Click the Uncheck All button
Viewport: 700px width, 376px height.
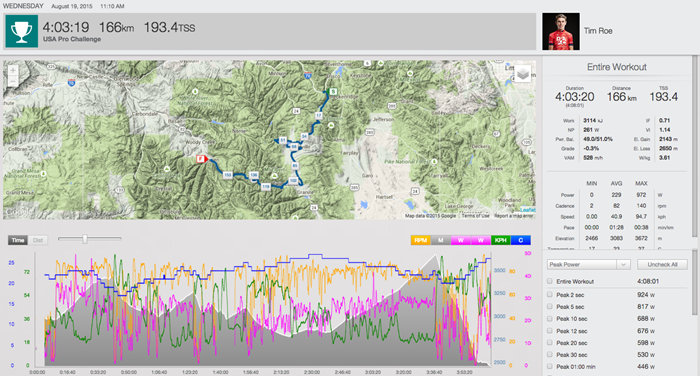pyautogui.click(x=662, y=264)
